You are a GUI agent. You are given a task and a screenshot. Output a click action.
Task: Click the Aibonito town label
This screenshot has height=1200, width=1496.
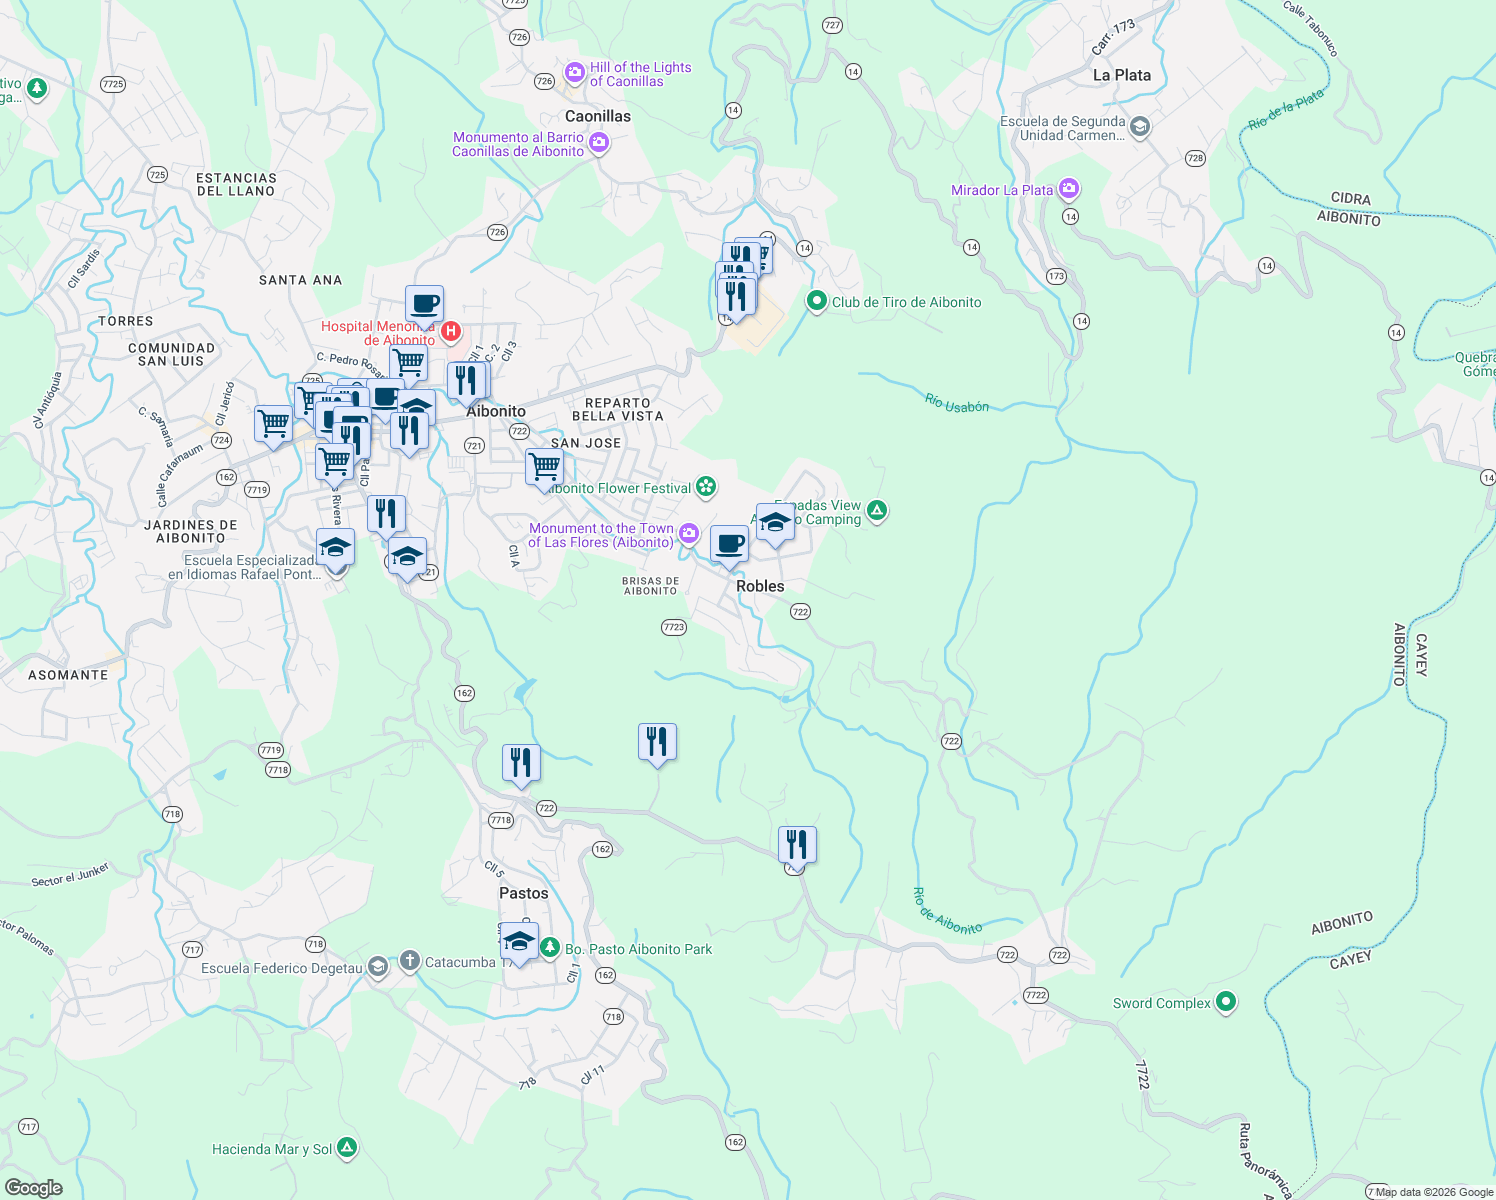[496, 411]
